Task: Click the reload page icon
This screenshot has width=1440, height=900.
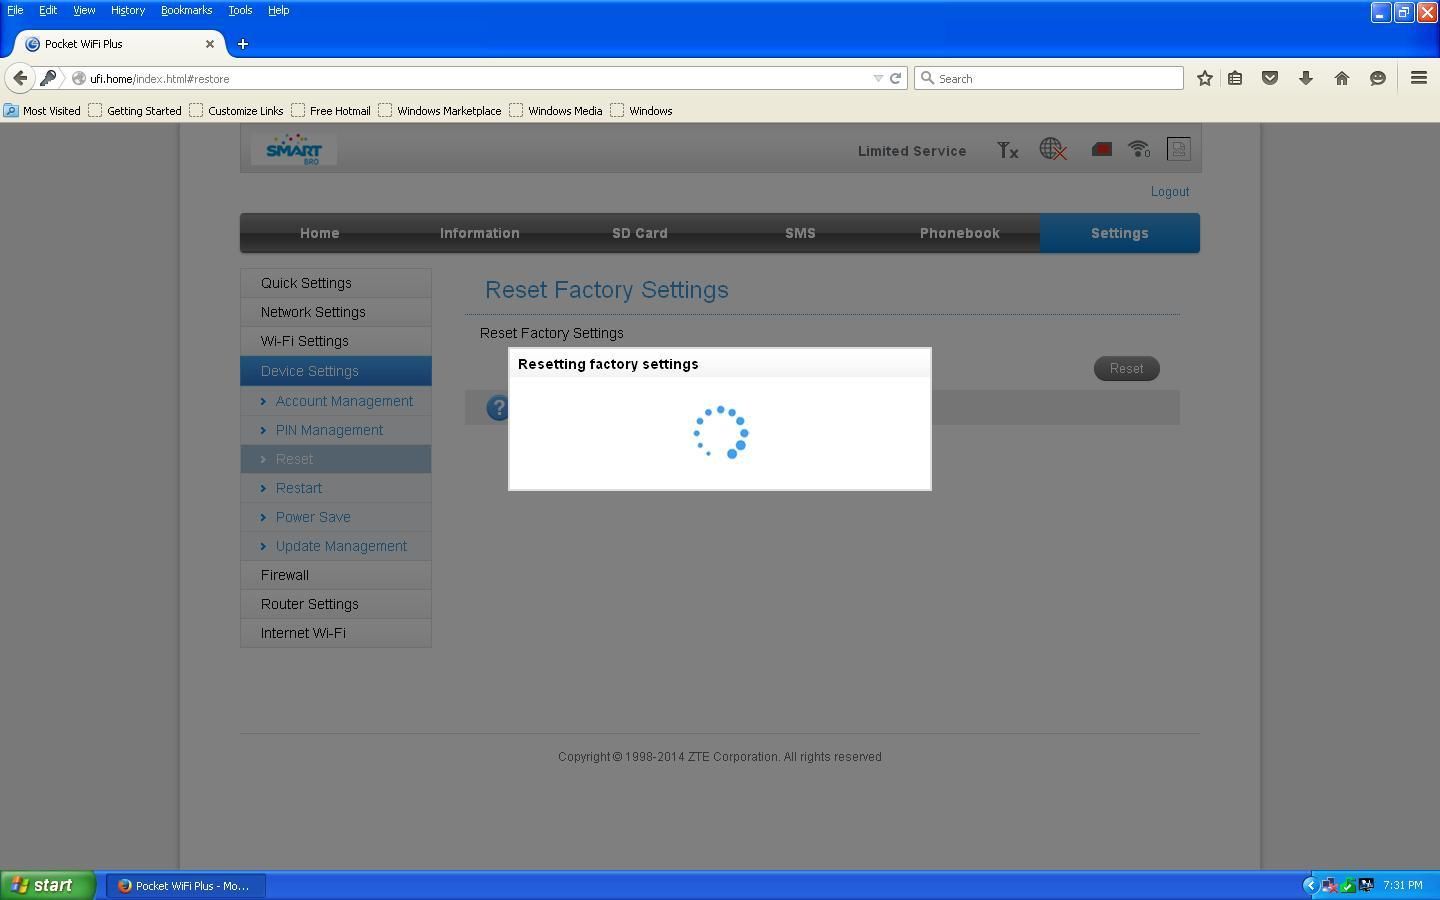Action: click(x=896, y=78)
